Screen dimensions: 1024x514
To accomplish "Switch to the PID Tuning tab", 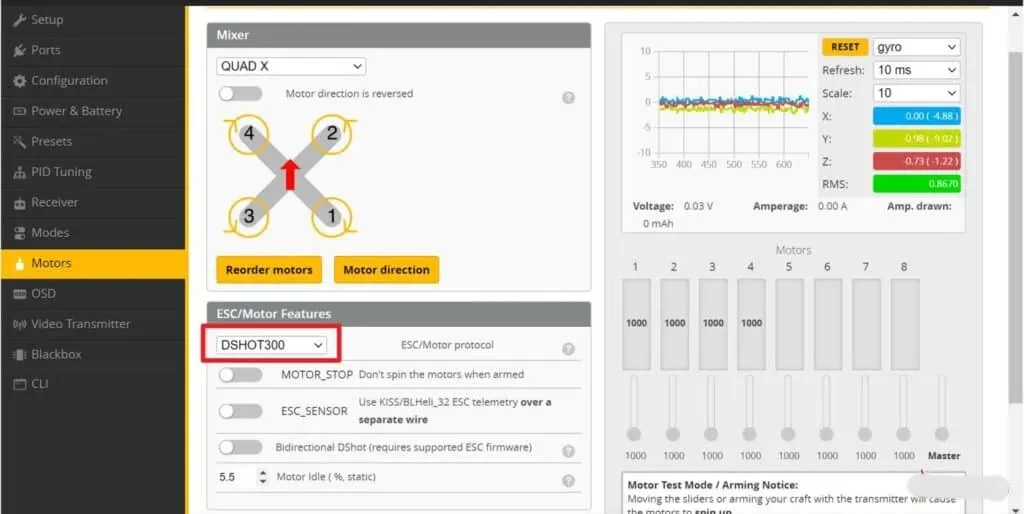I will tap(93, 172).
